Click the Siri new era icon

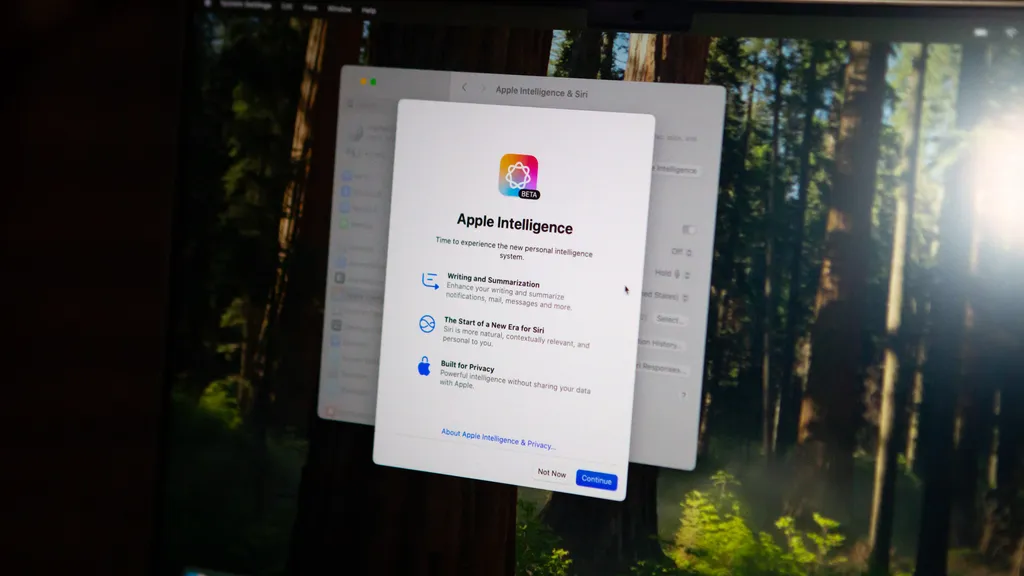click(x=427, y=323)
